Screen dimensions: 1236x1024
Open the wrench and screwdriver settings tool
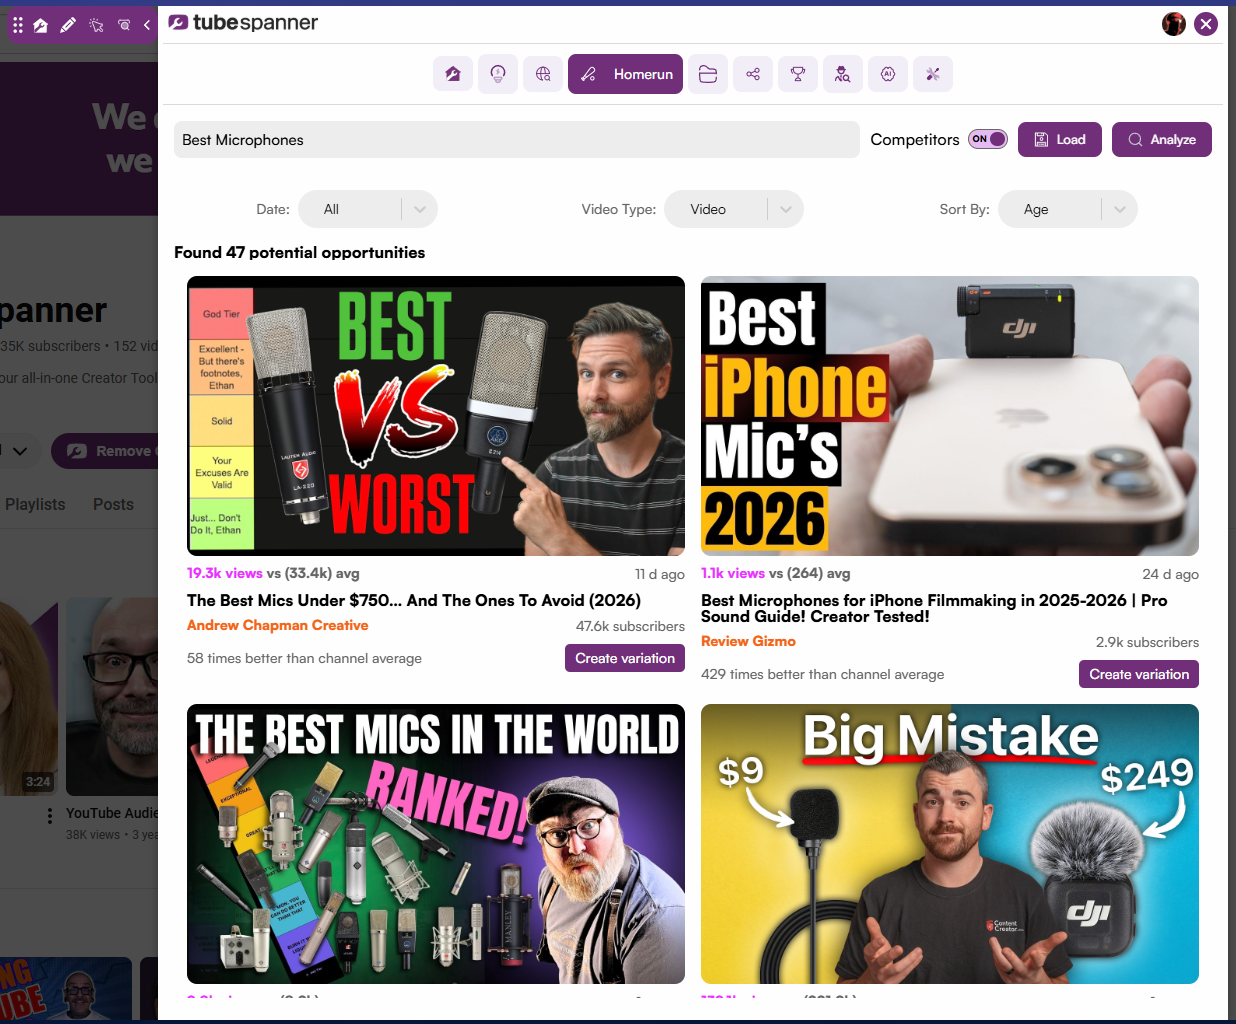coord(933,74)
